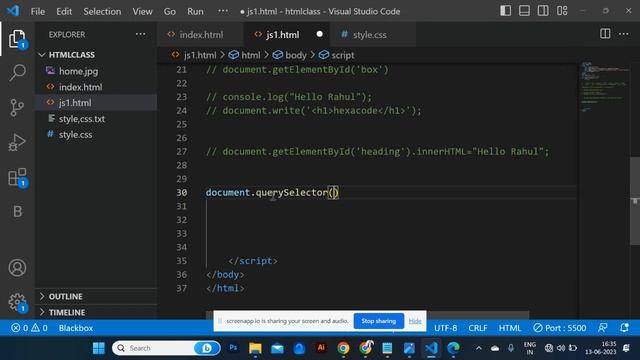Viewport: 640px width, 360px height.
Task: Click the VS Code logo icon
Action: coord(13,11)
